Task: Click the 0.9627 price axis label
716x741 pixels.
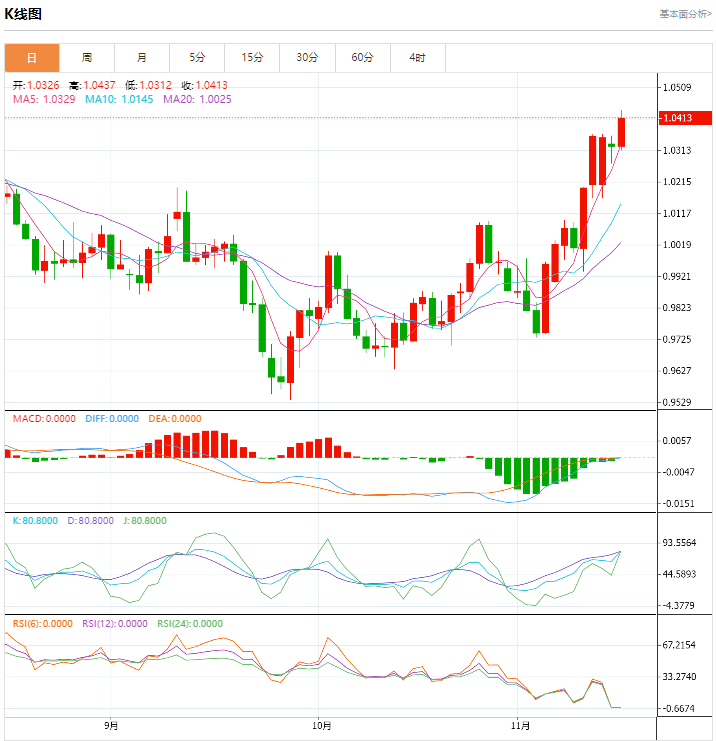Action: coord(677,370)
